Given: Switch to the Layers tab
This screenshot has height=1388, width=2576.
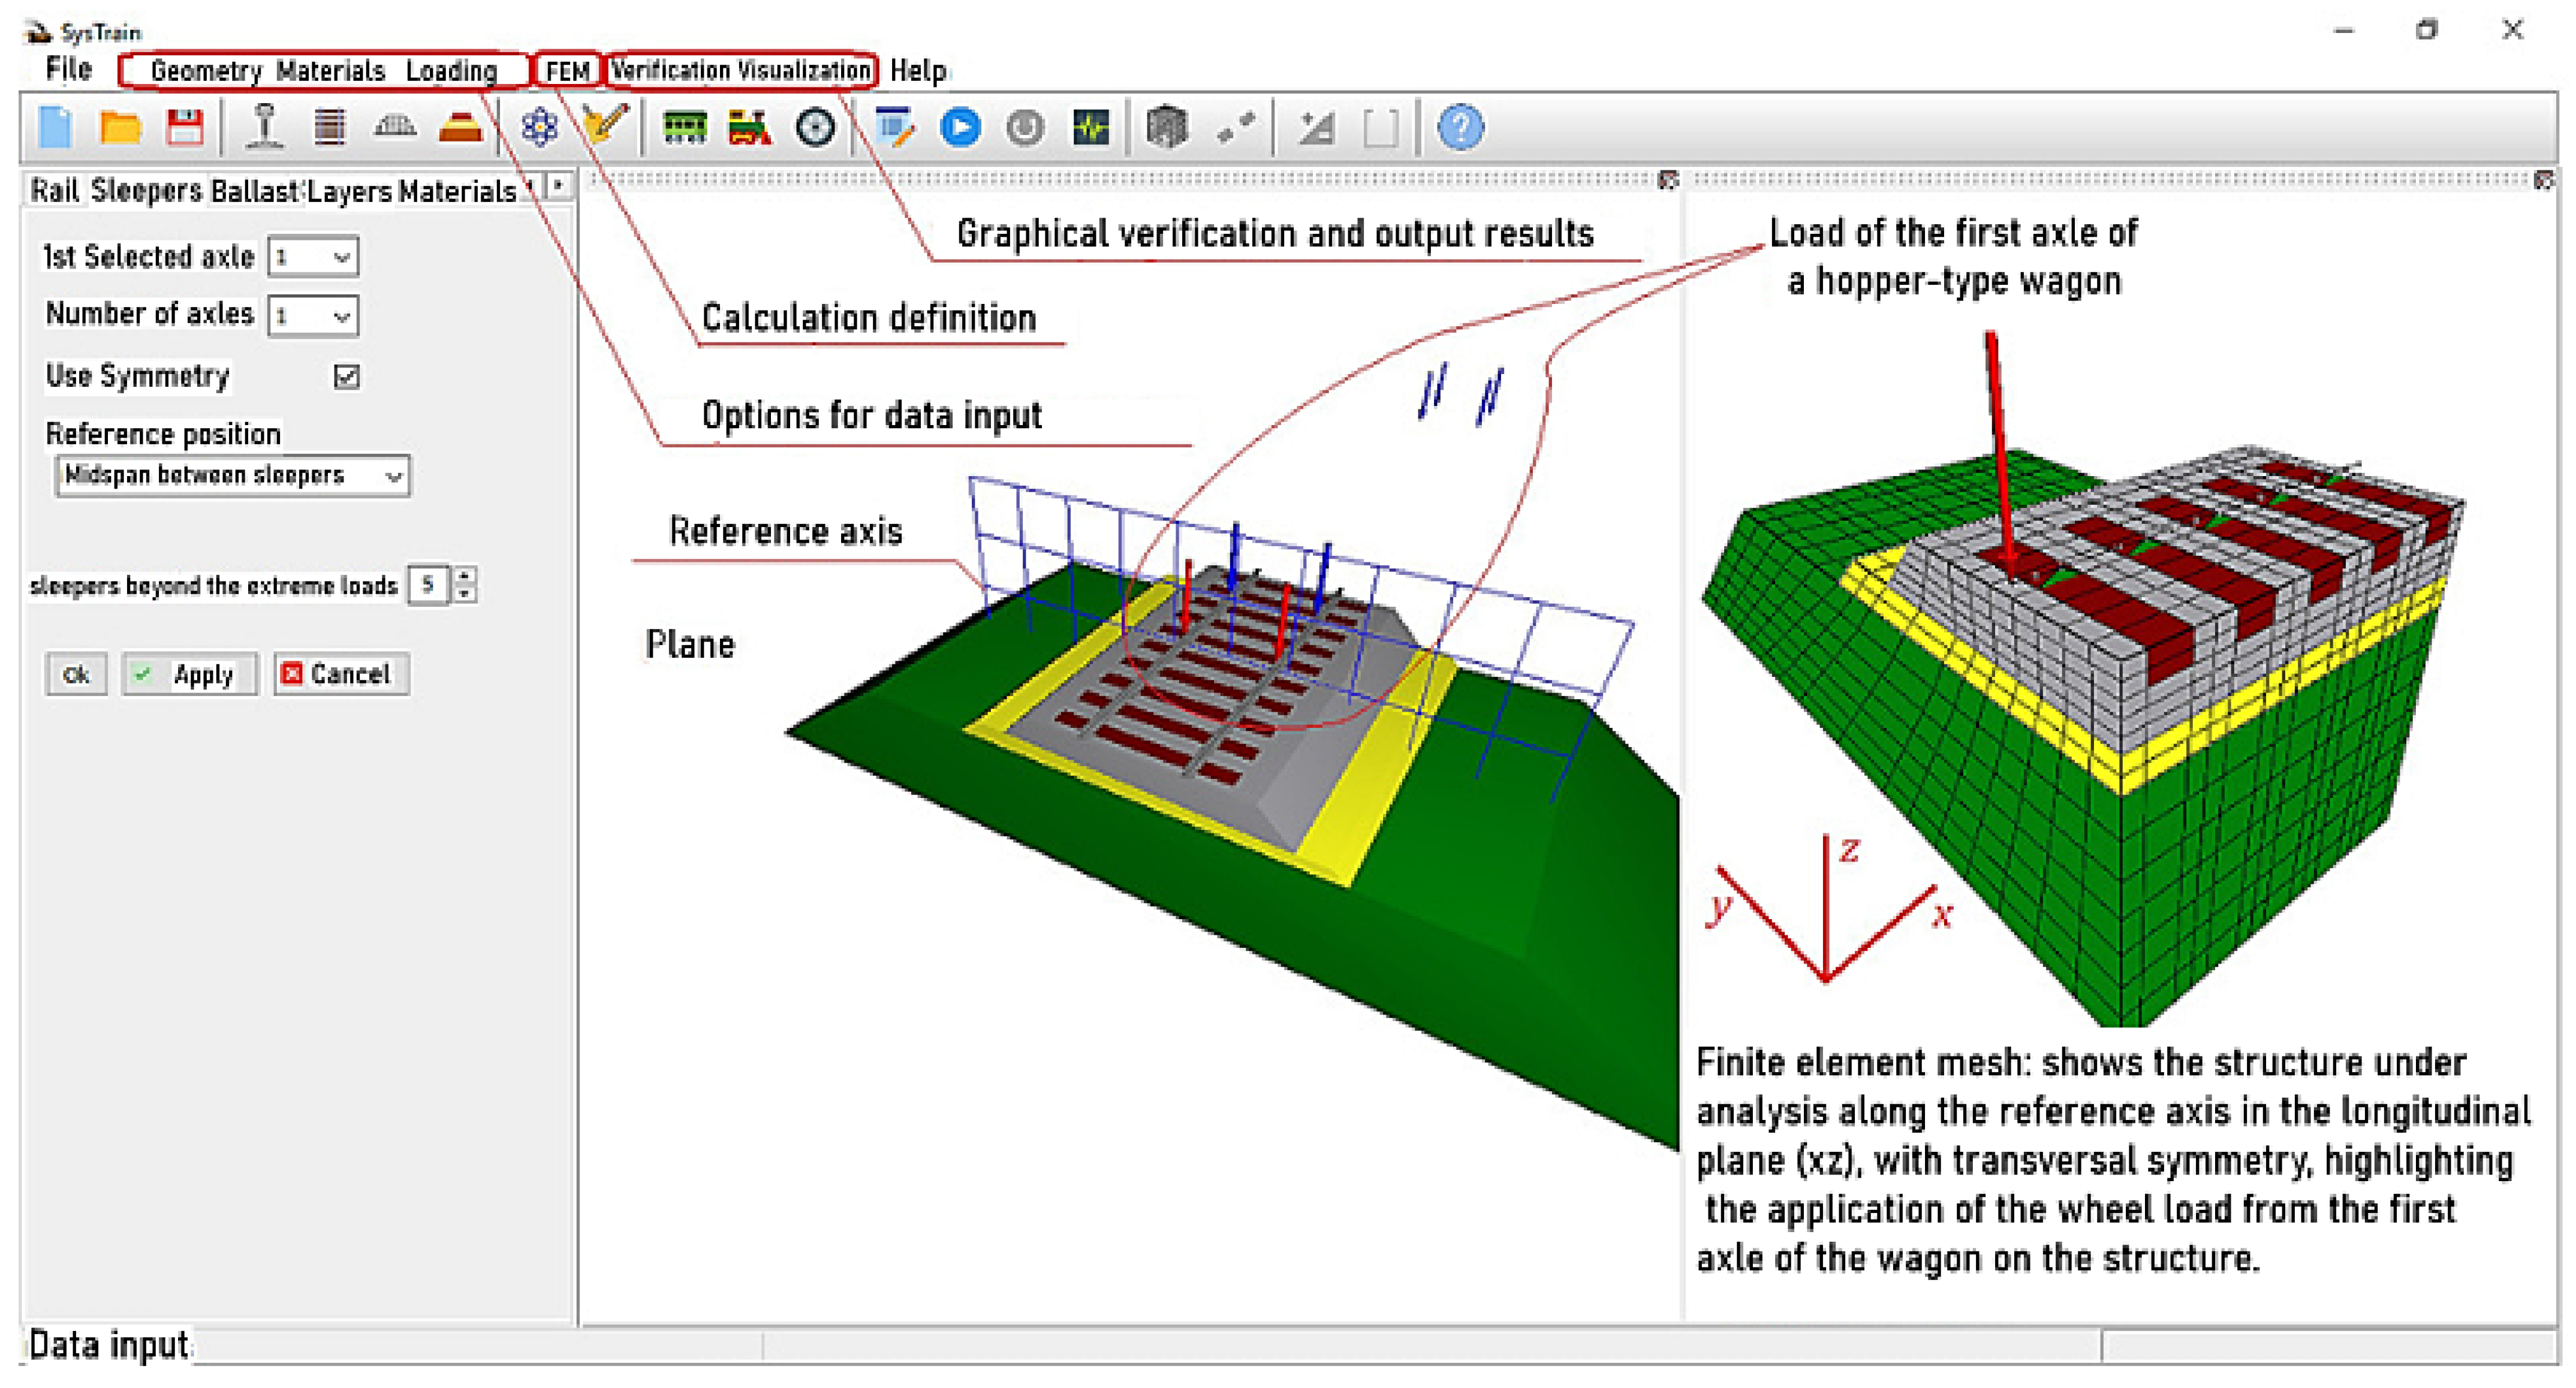Looking at the screenshot, I should click(349, 190).
